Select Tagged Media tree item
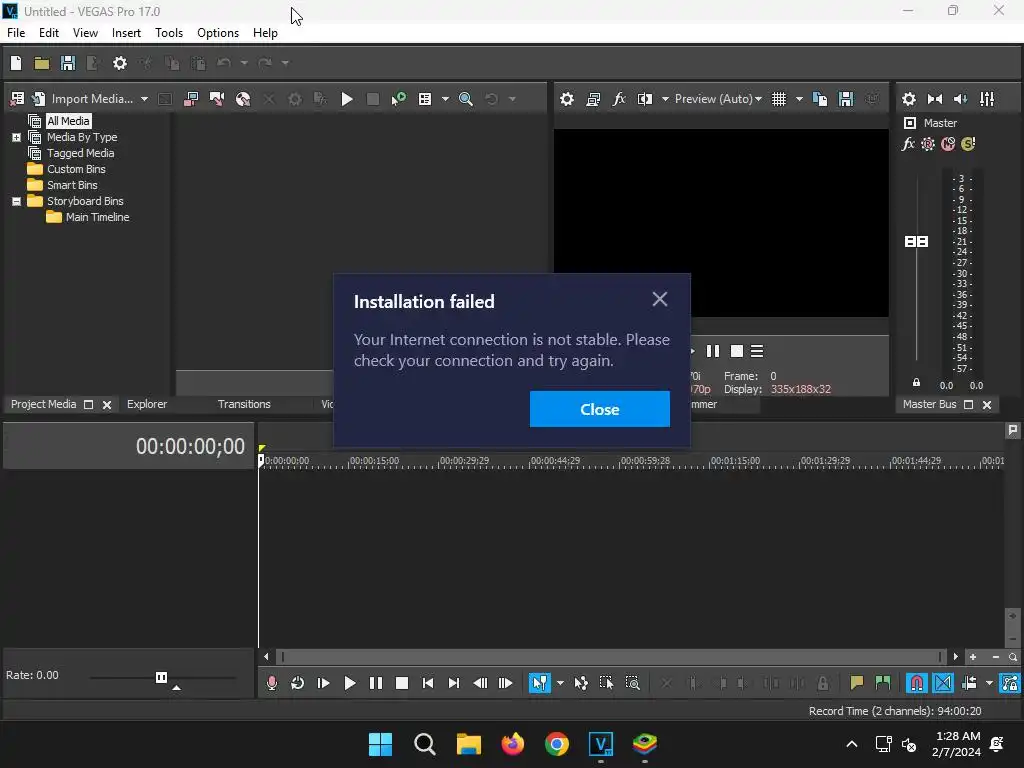 (80, 153)
